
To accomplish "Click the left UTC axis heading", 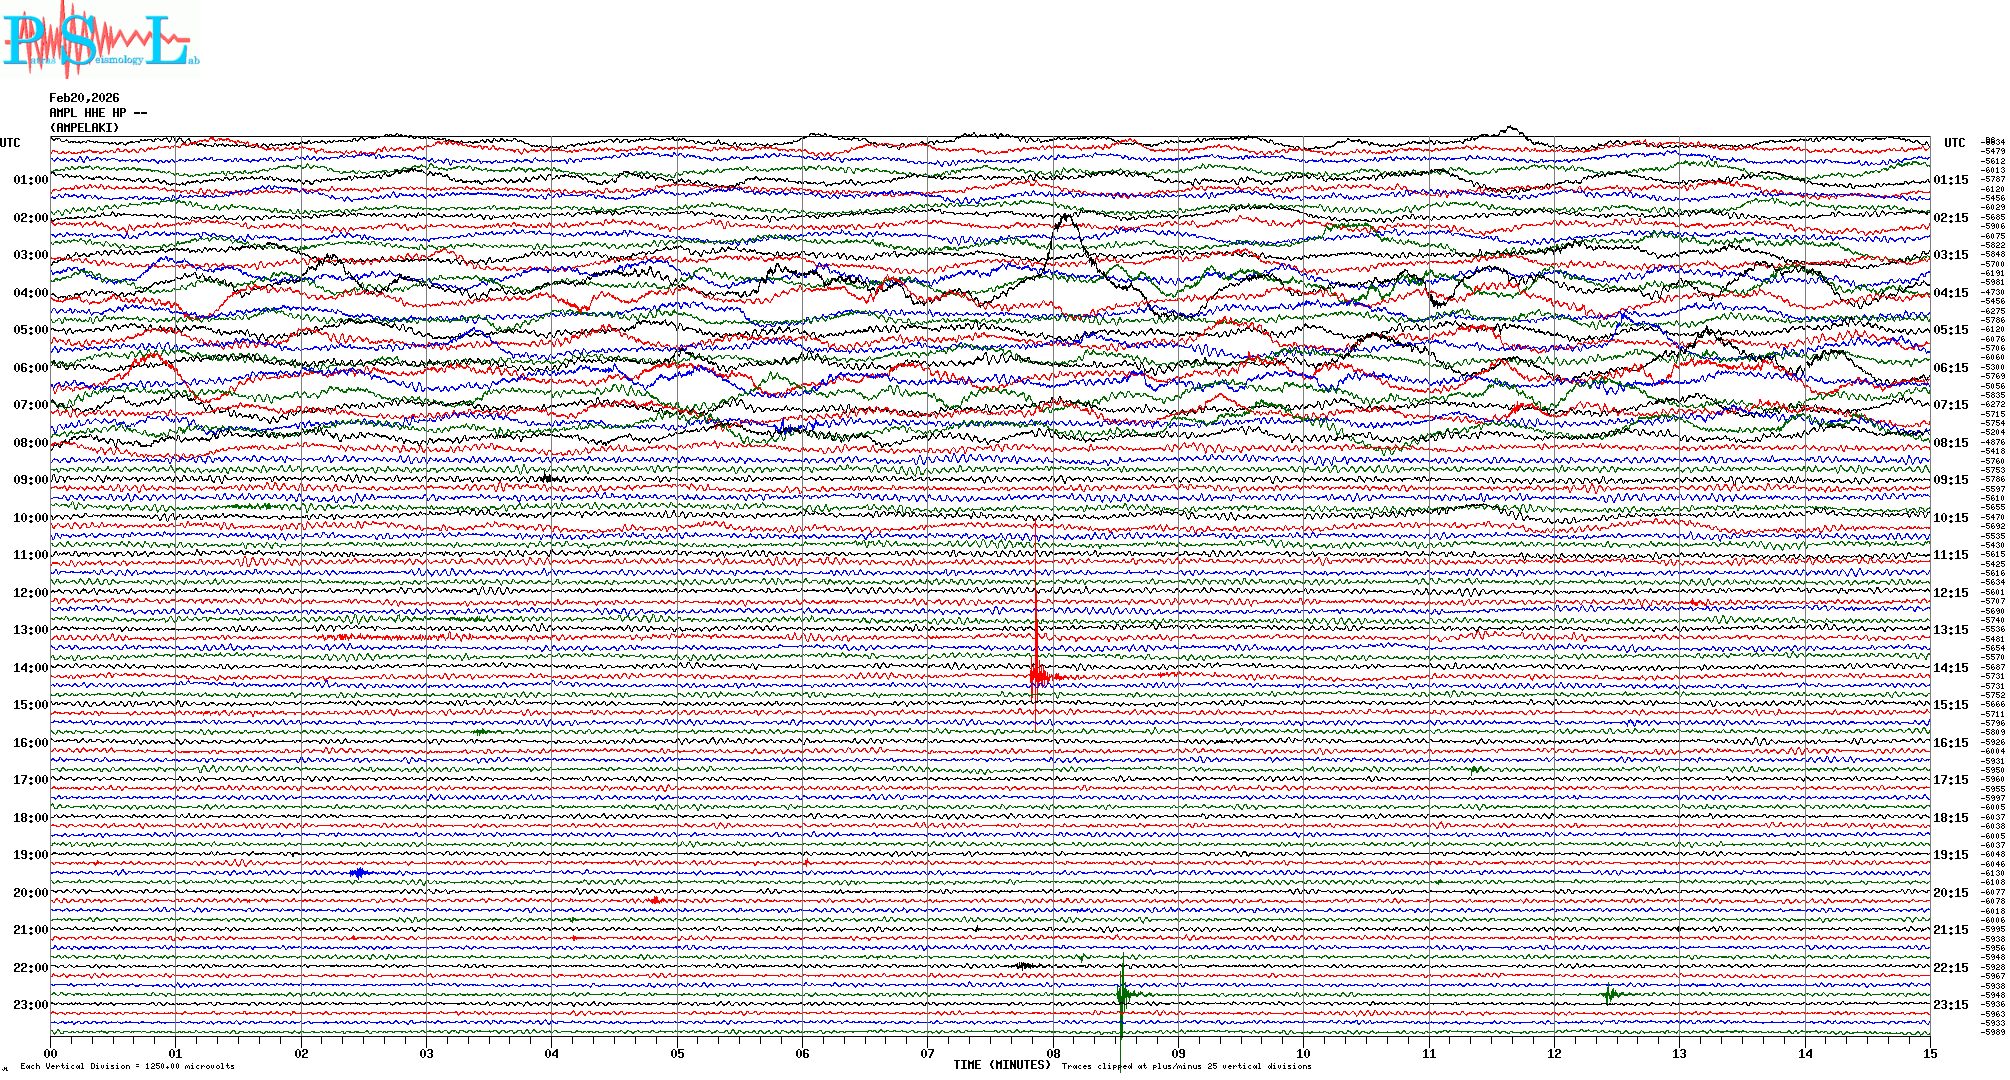I will pyautogui.click(x=10, y=143).
